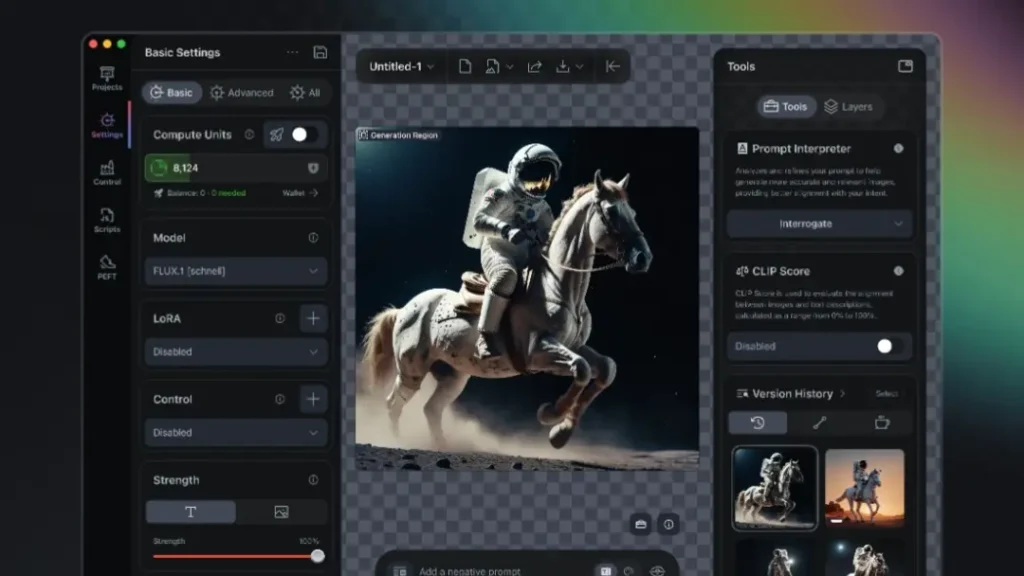Select the first astronaut thumbnail in Version History
The height and width of the screenshot is (576, 1024).
[772, 489]
